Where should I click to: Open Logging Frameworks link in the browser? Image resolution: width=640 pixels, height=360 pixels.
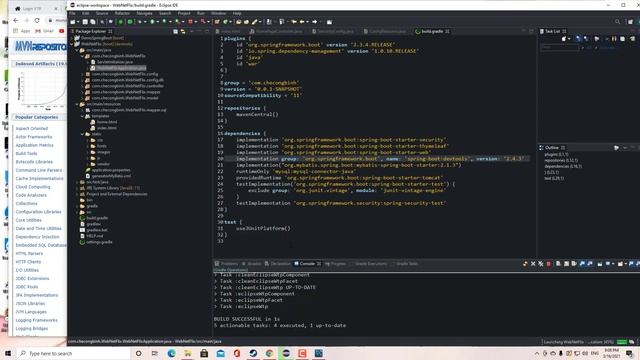[x=37, y=320]
